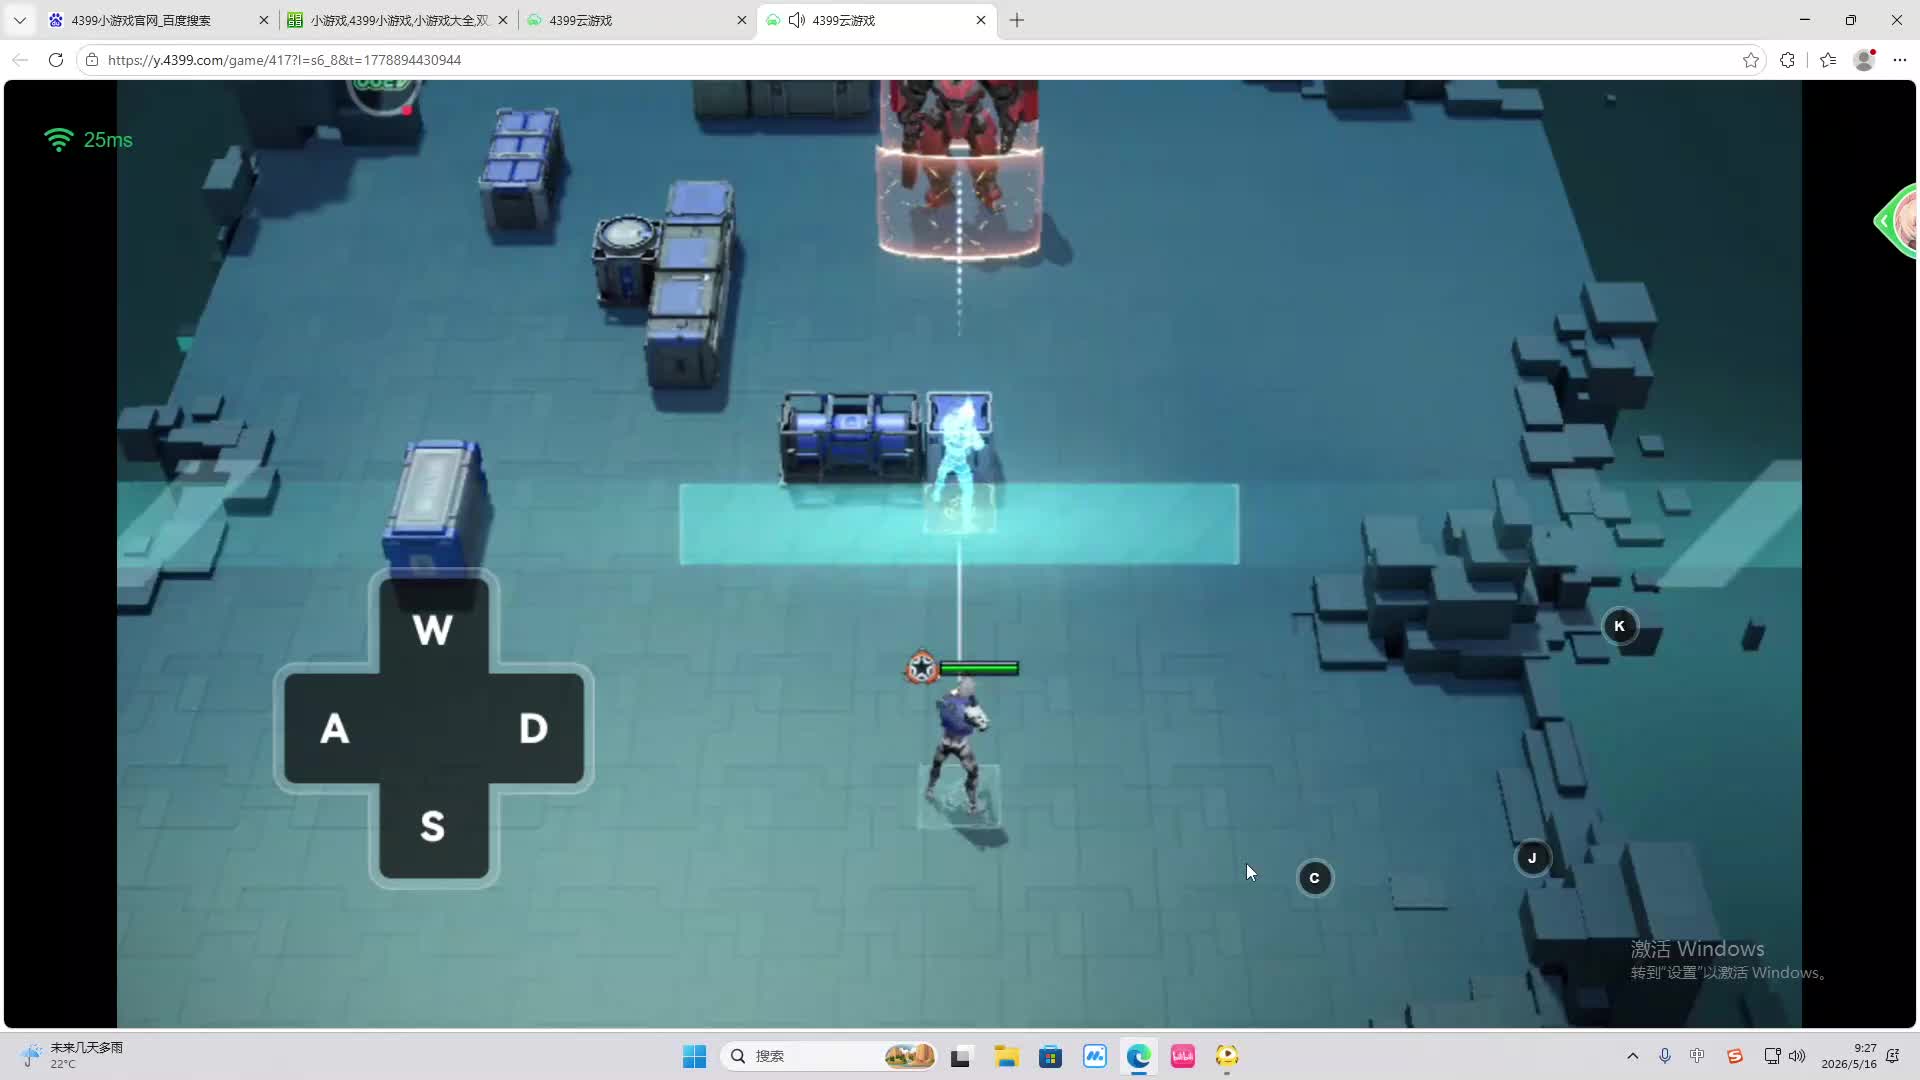This screenshot has width=1920, height=1080.
Task: View site security information lock
Action: 92,60
